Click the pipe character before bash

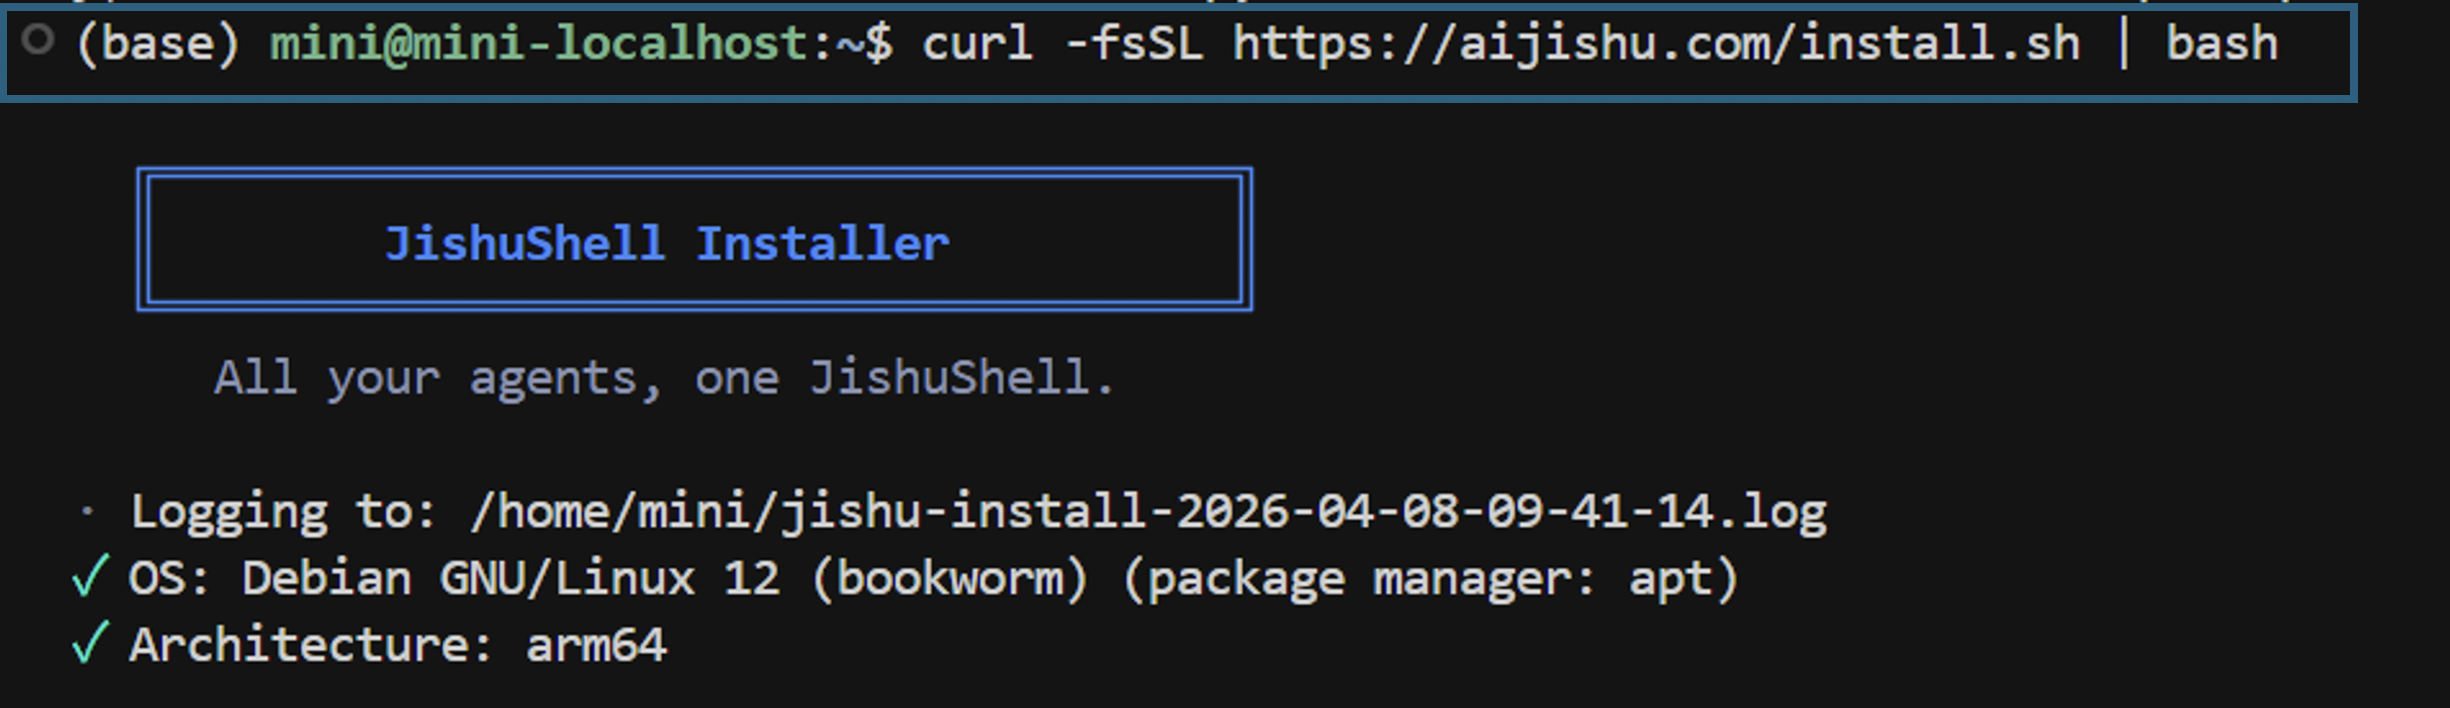click(2123, 44)
